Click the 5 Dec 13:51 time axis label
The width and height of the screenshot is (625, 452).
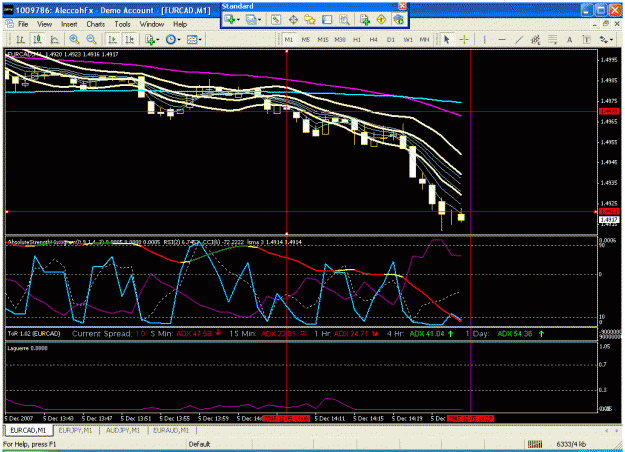click(x=136, y=419)
